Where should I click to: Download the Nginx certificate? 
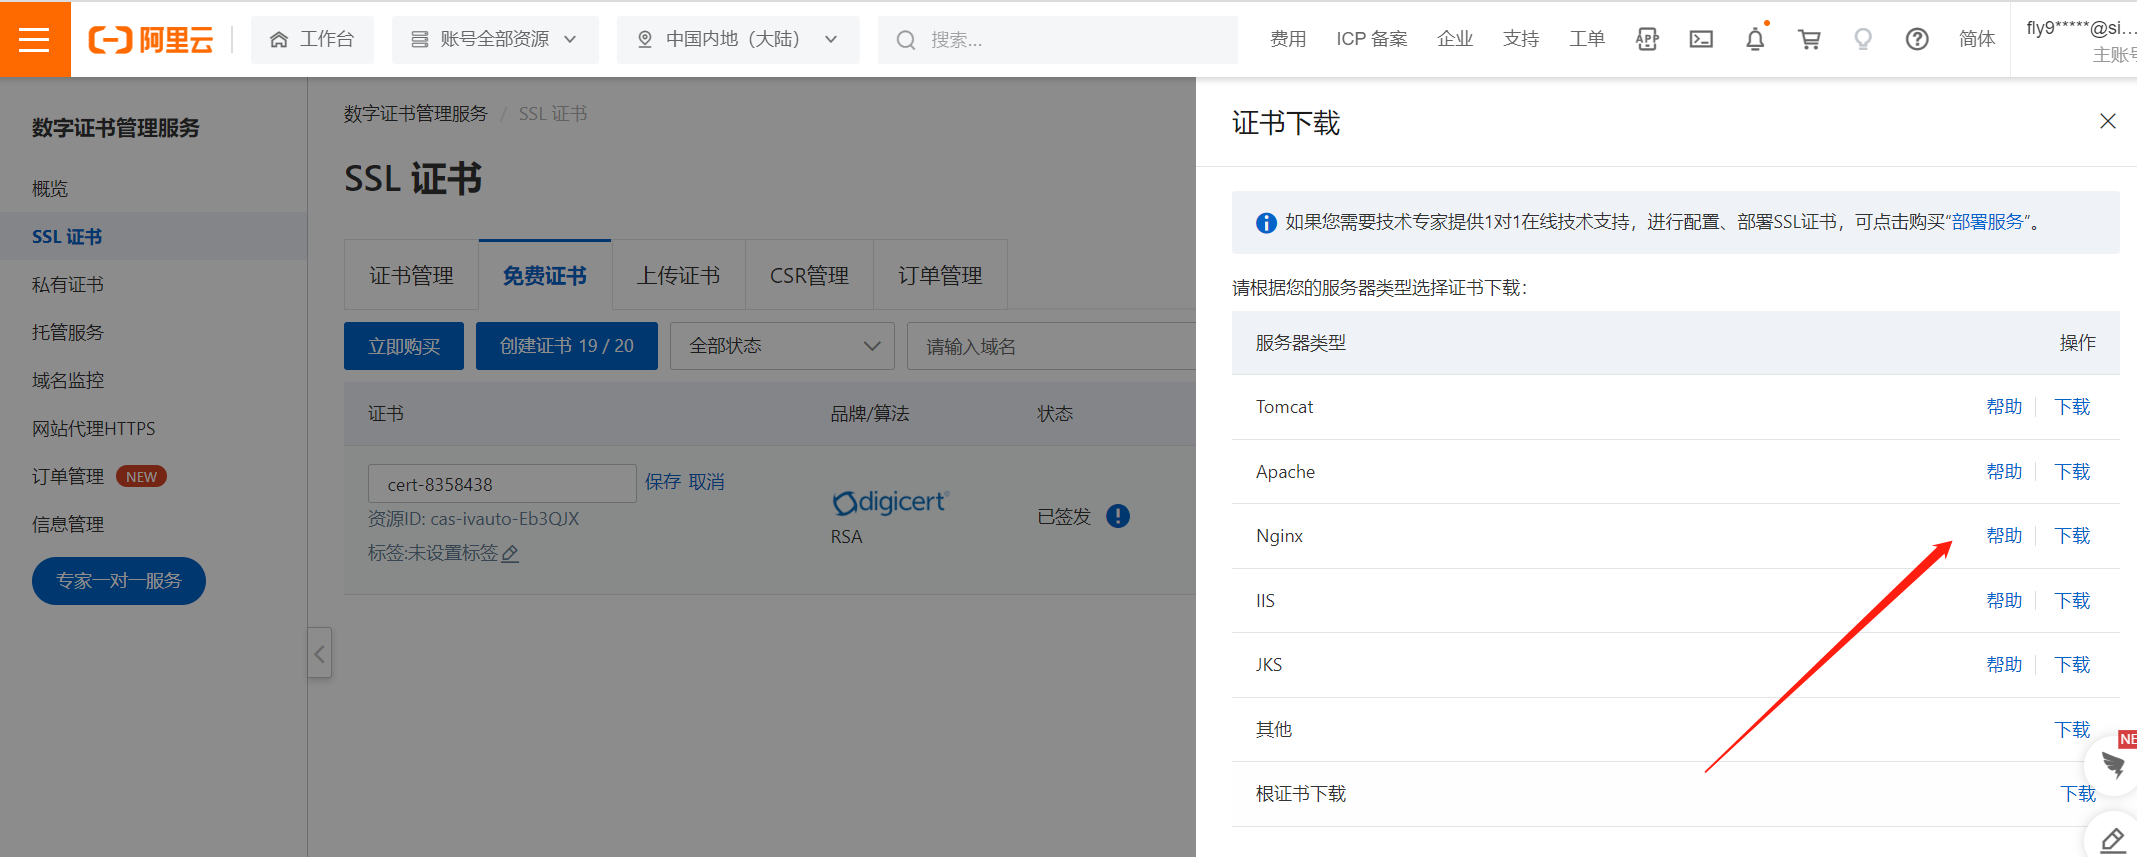tap(2073, 536)
